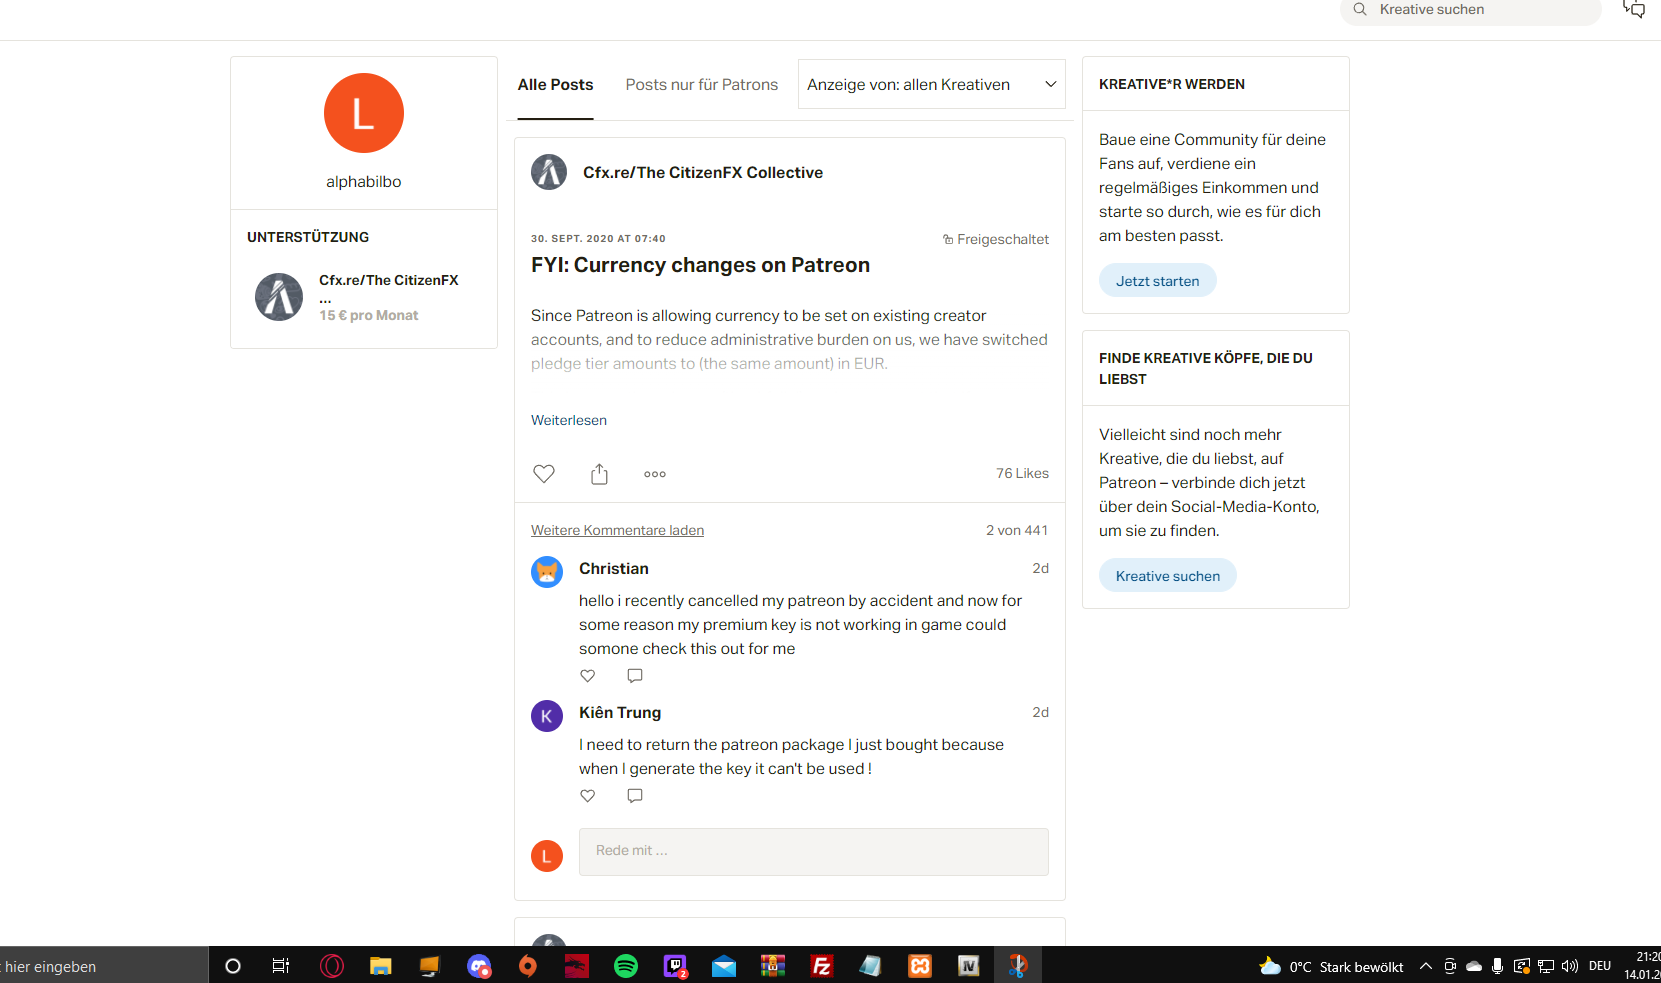Open alphabilbo's orange profile avatar

364,113
